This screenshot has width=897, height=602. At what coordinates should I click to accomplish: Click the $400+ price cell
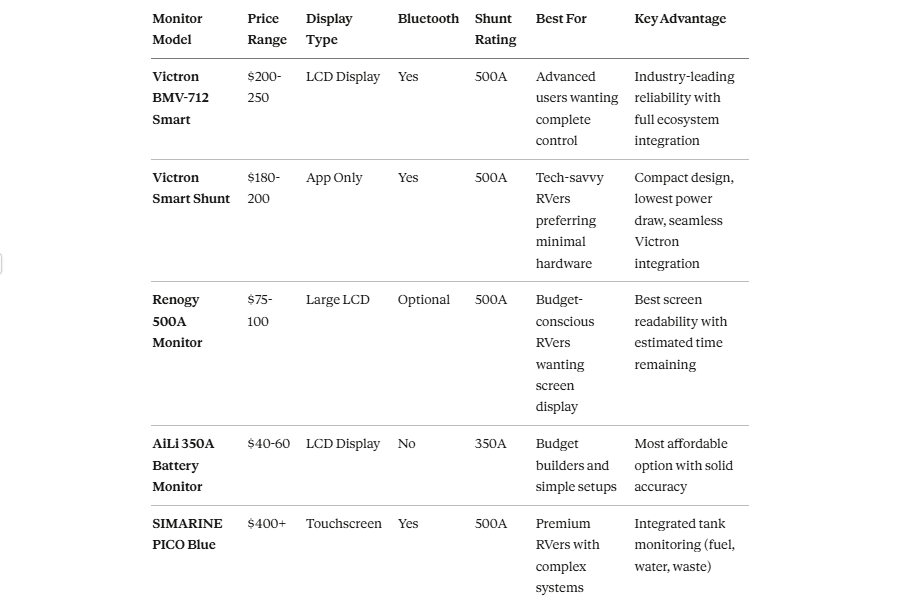click(x=266, y=524)
